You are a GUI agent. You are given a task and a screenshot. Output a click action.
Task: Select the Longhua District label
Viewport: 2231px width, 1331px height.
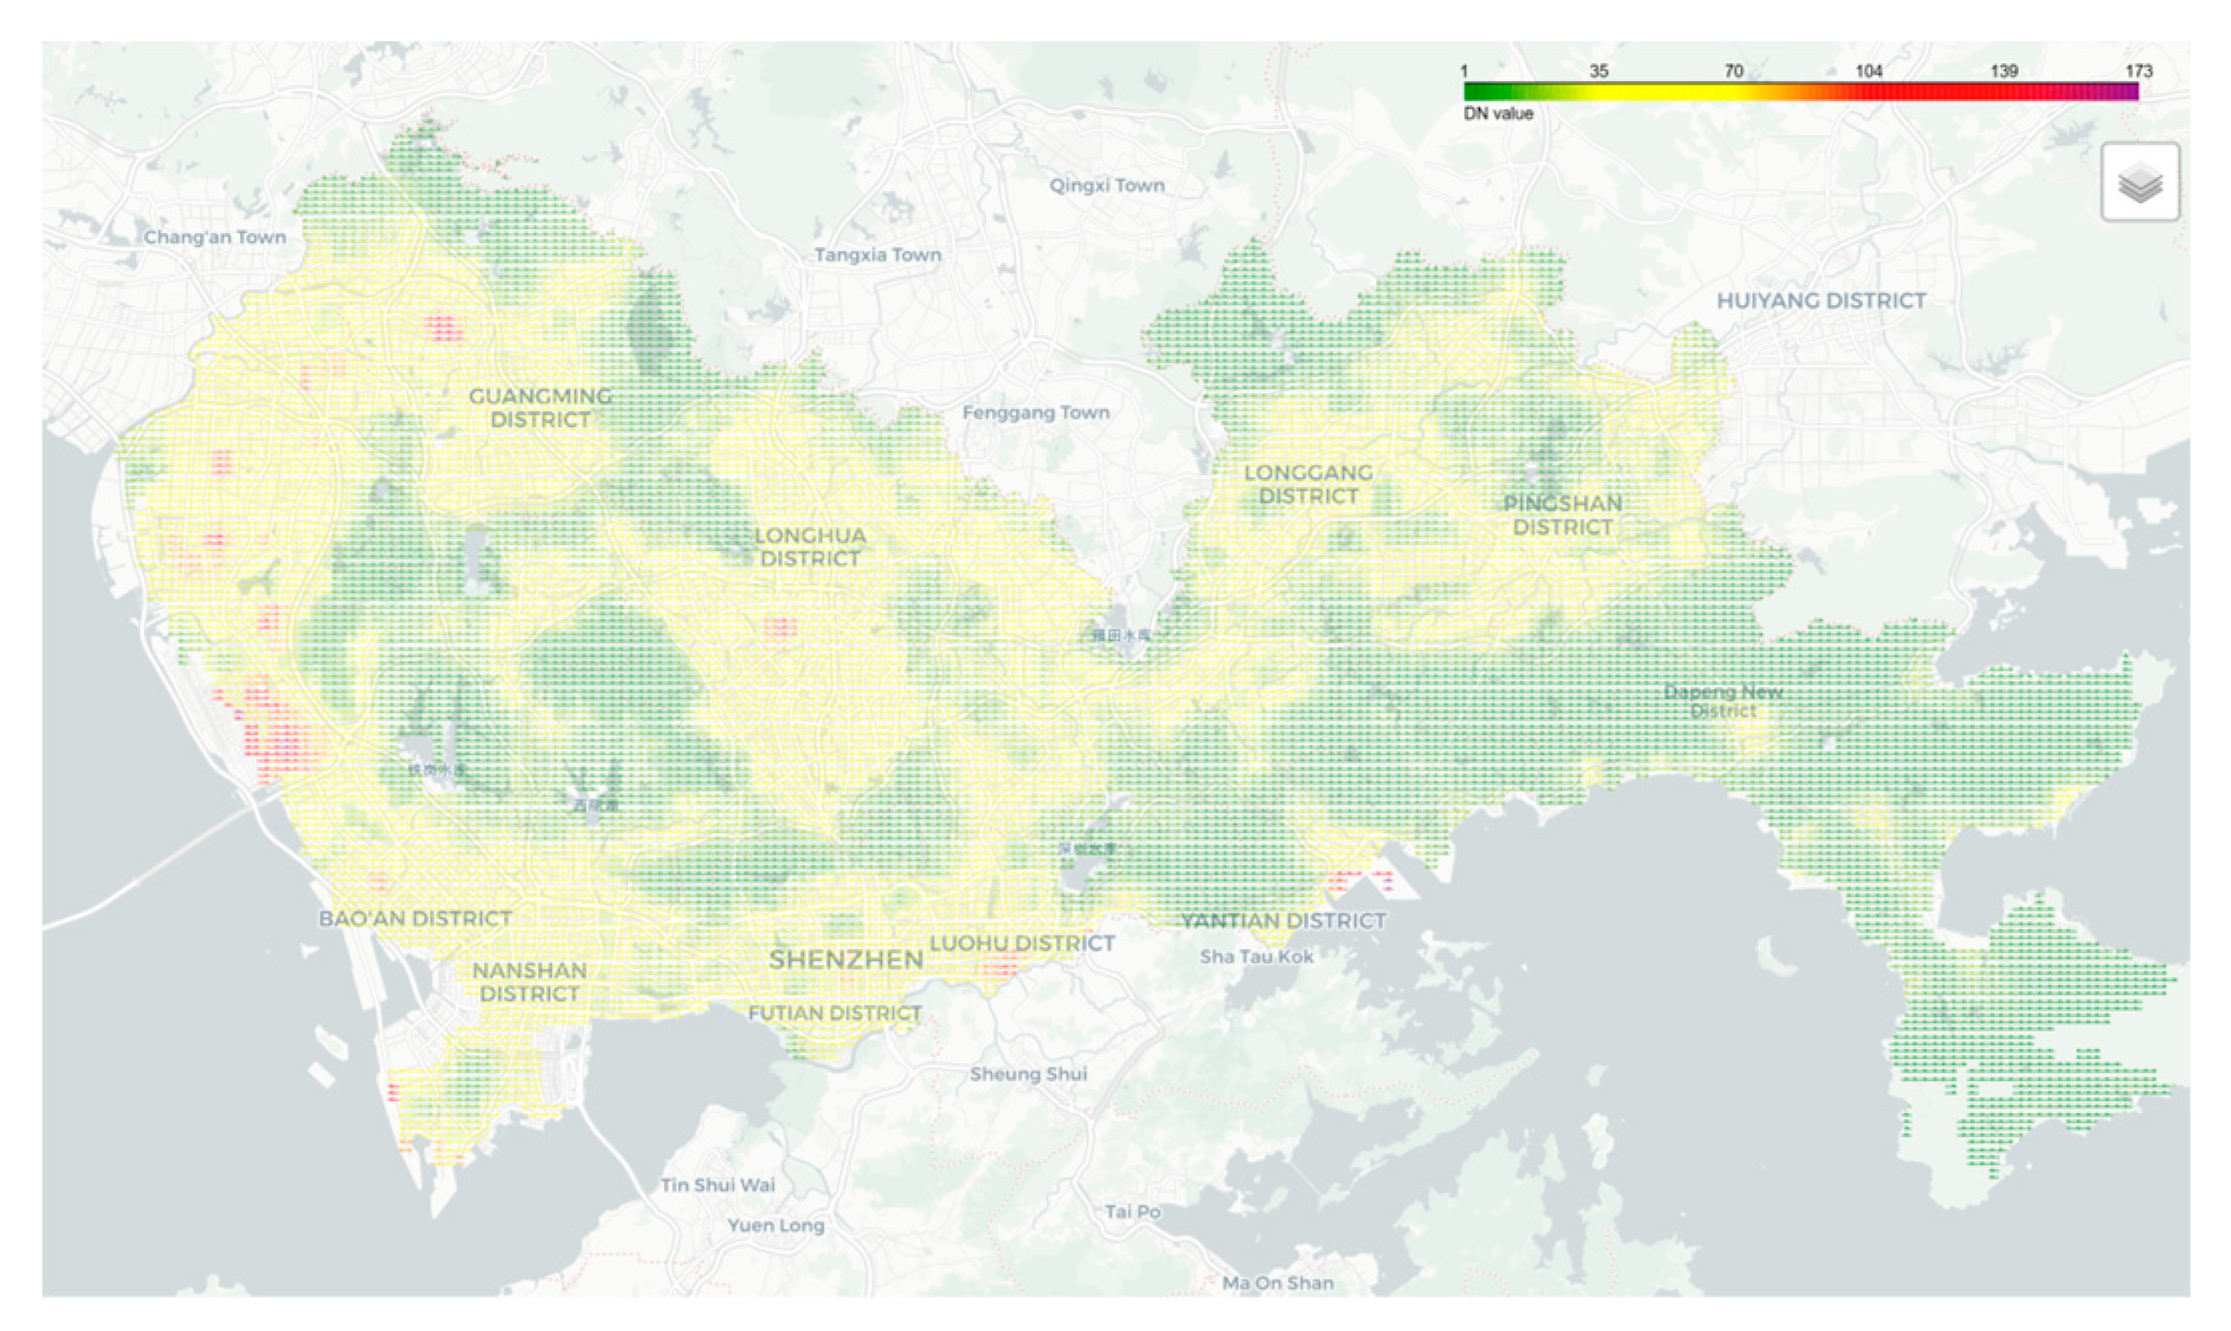tap(810, 547)
